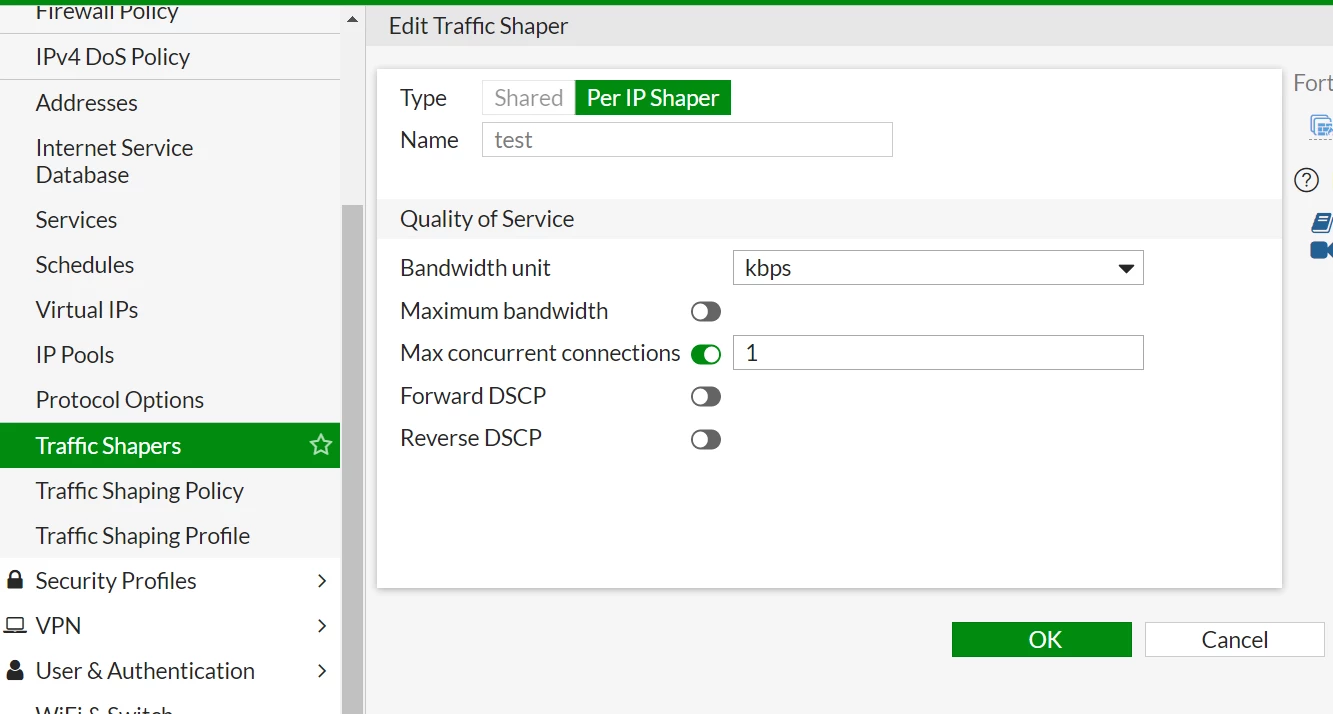Click the User & Authentication person icon

15,670
